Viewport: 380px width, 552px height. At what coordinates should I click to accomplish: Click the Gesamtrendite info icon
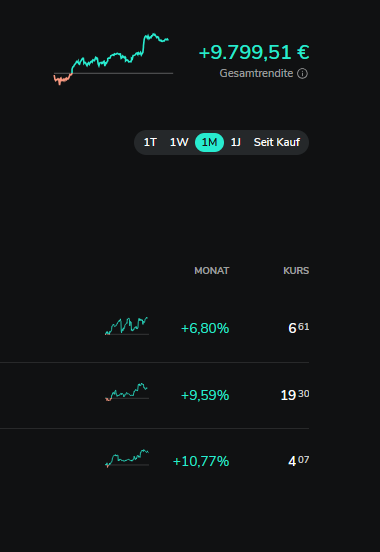(x=302, y=74)
